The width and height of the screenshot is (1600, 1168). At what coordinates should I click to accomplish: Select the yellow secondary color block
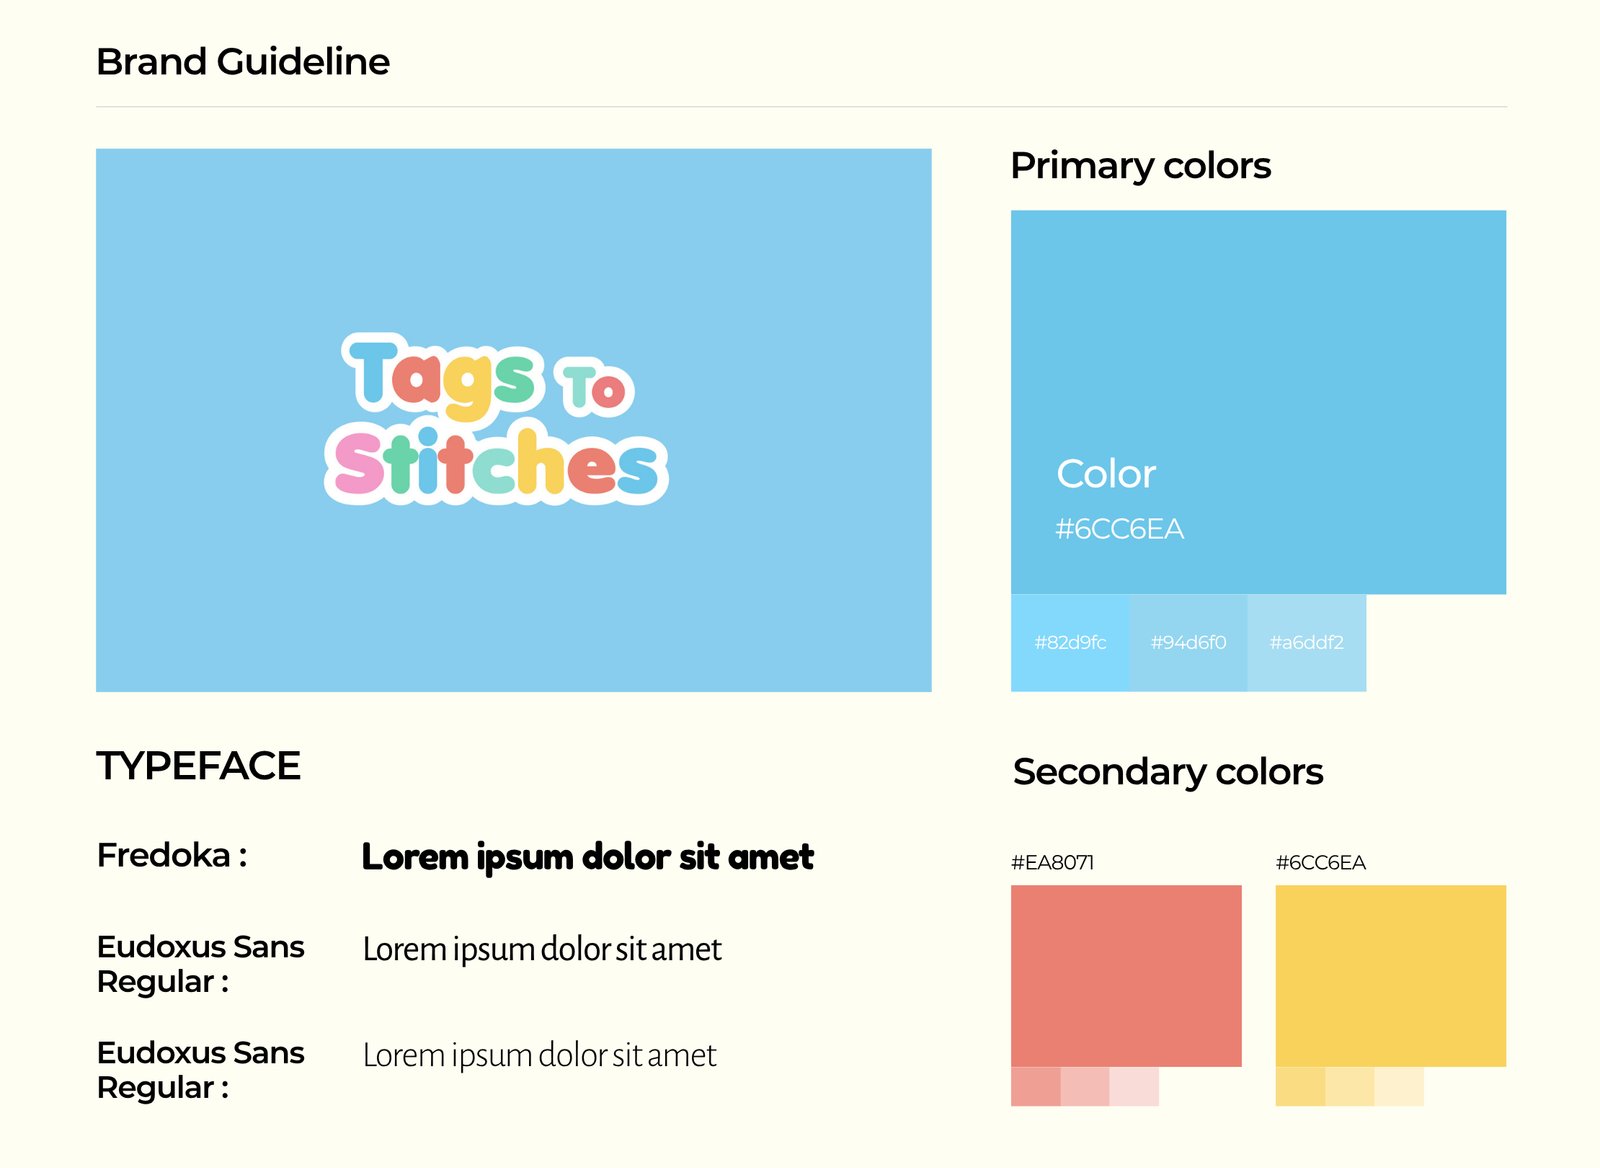(x=1390, y=975)
